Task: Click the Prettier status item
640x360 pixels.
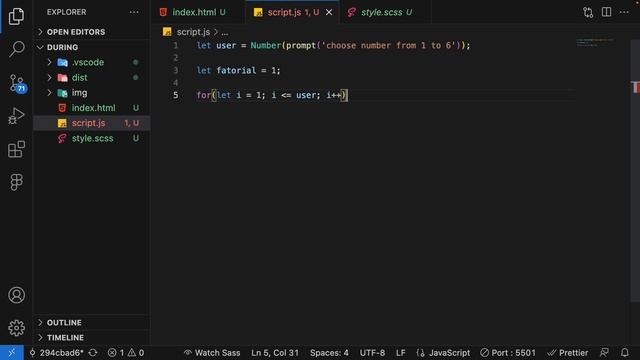Action: pos(568,353)
